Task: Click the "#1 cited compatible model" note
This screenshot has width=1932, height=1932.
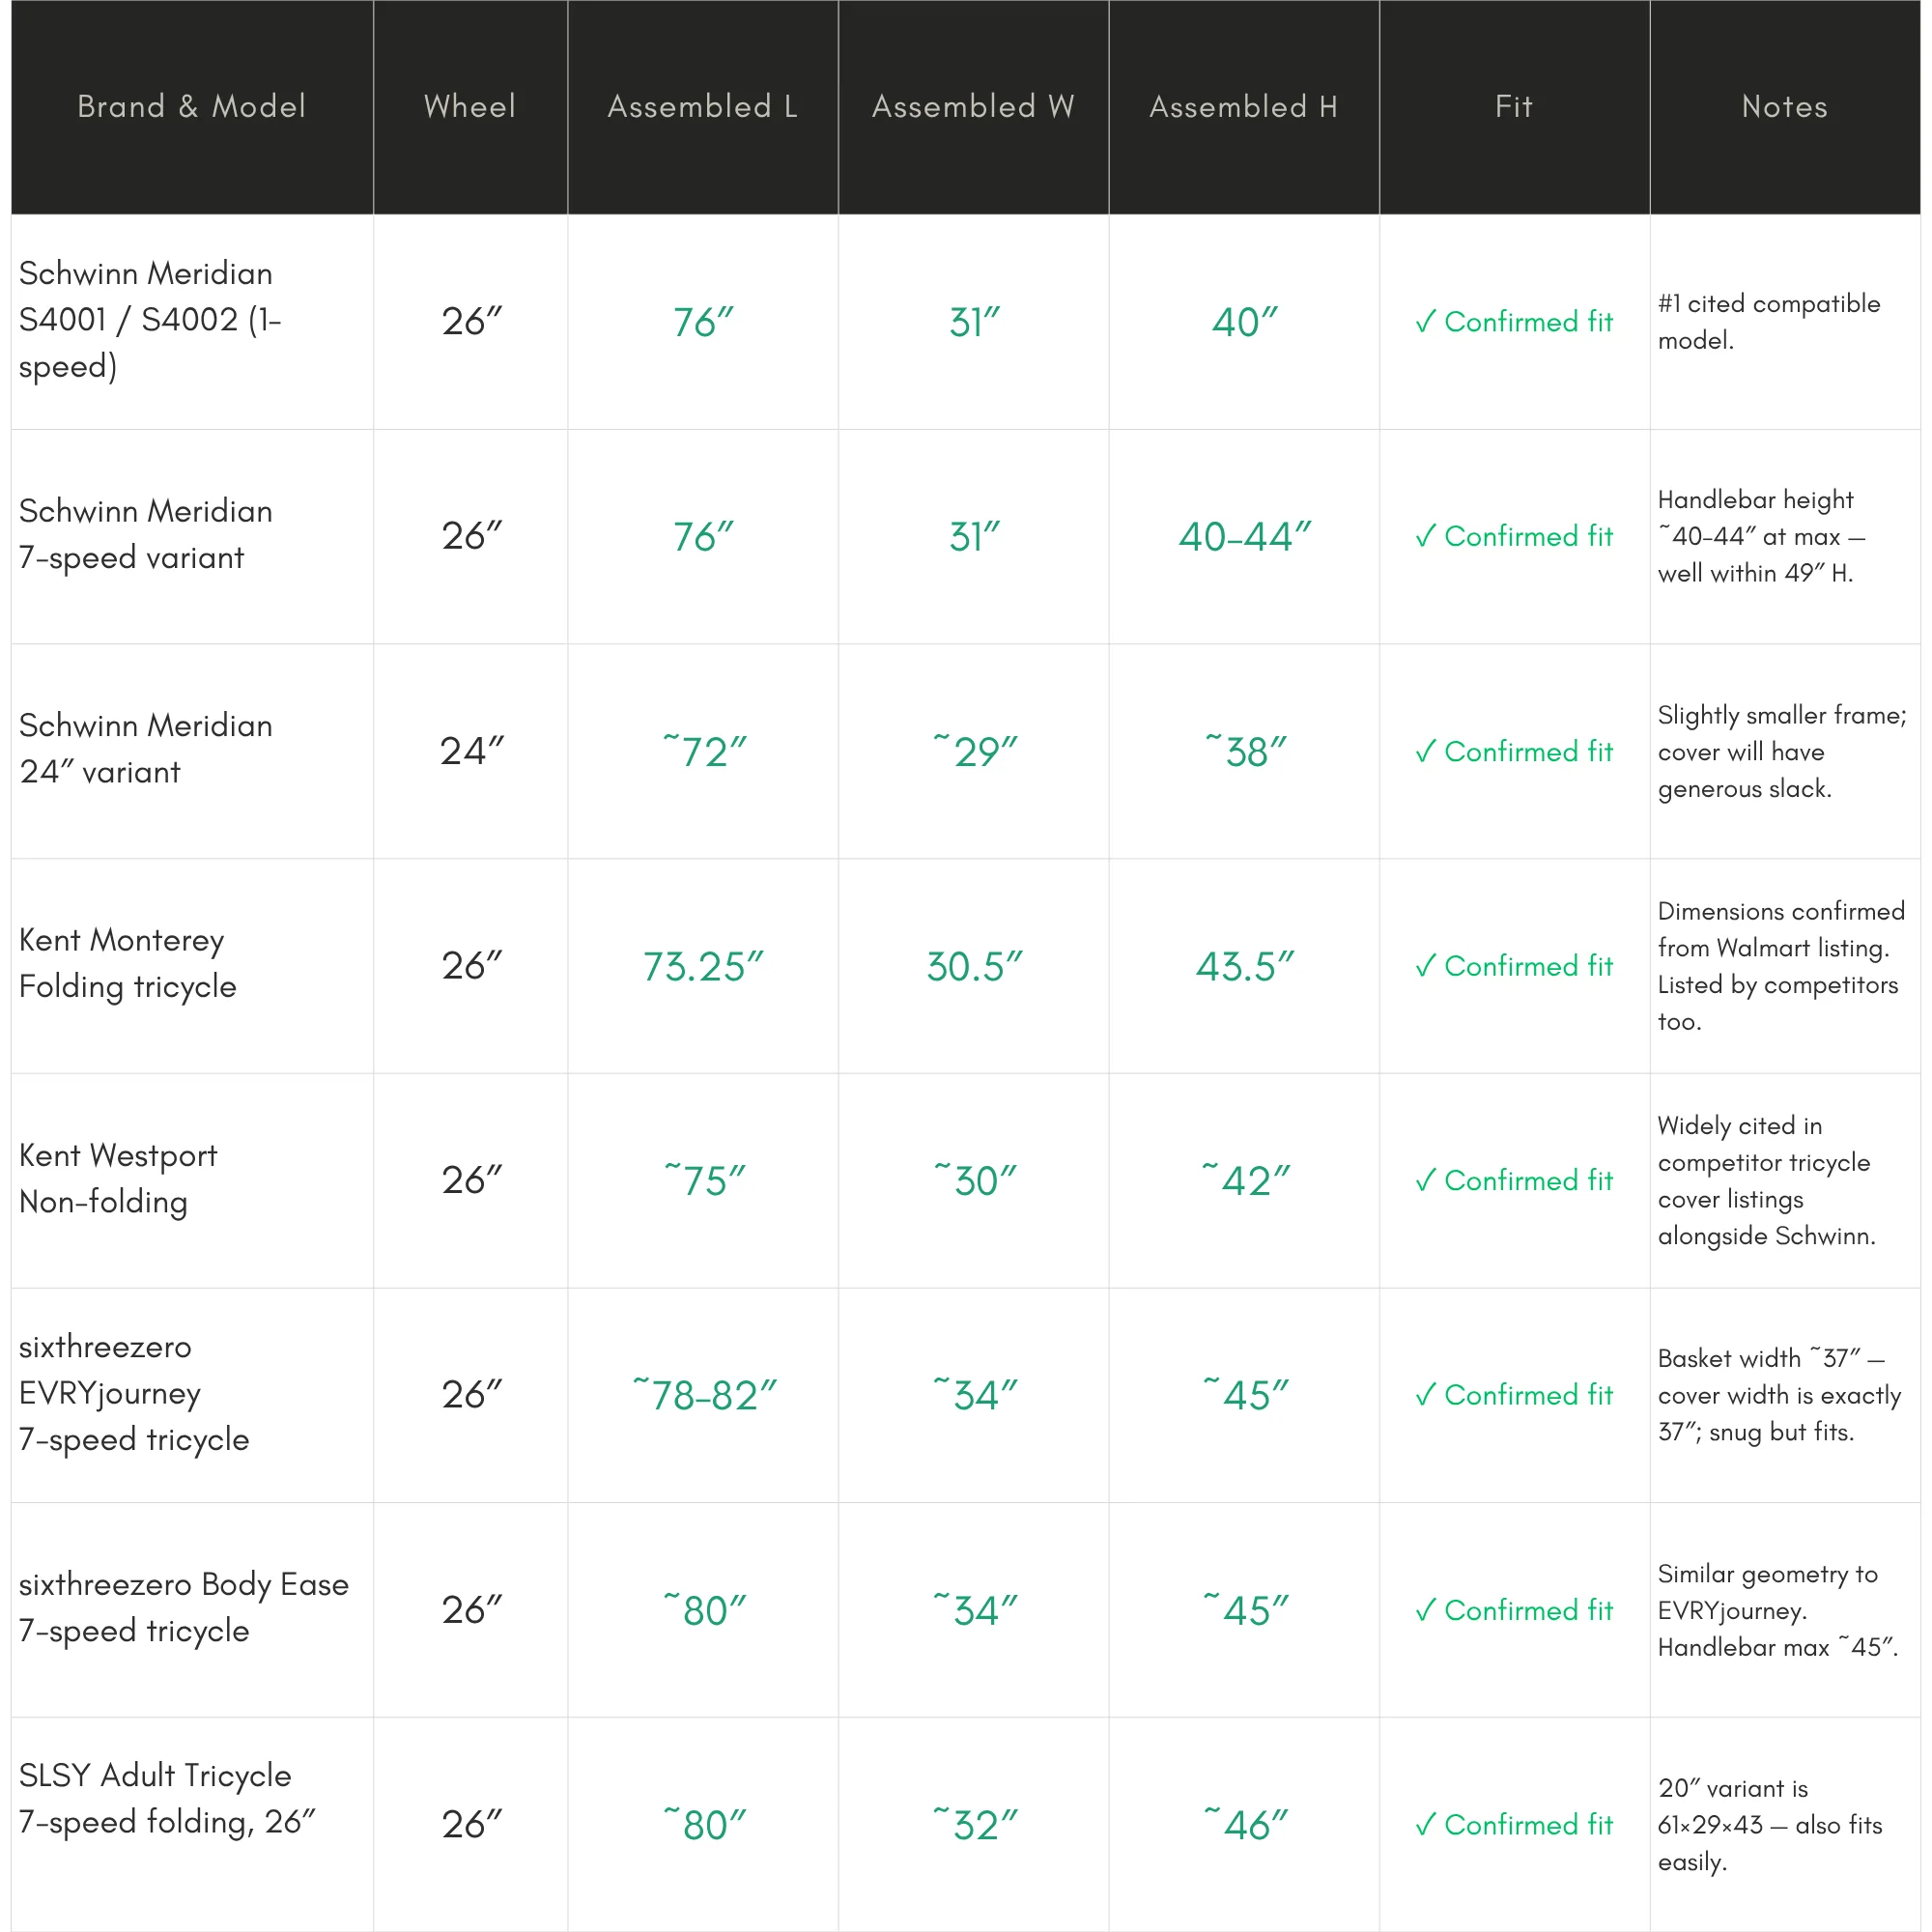Action: (1768, 321)
